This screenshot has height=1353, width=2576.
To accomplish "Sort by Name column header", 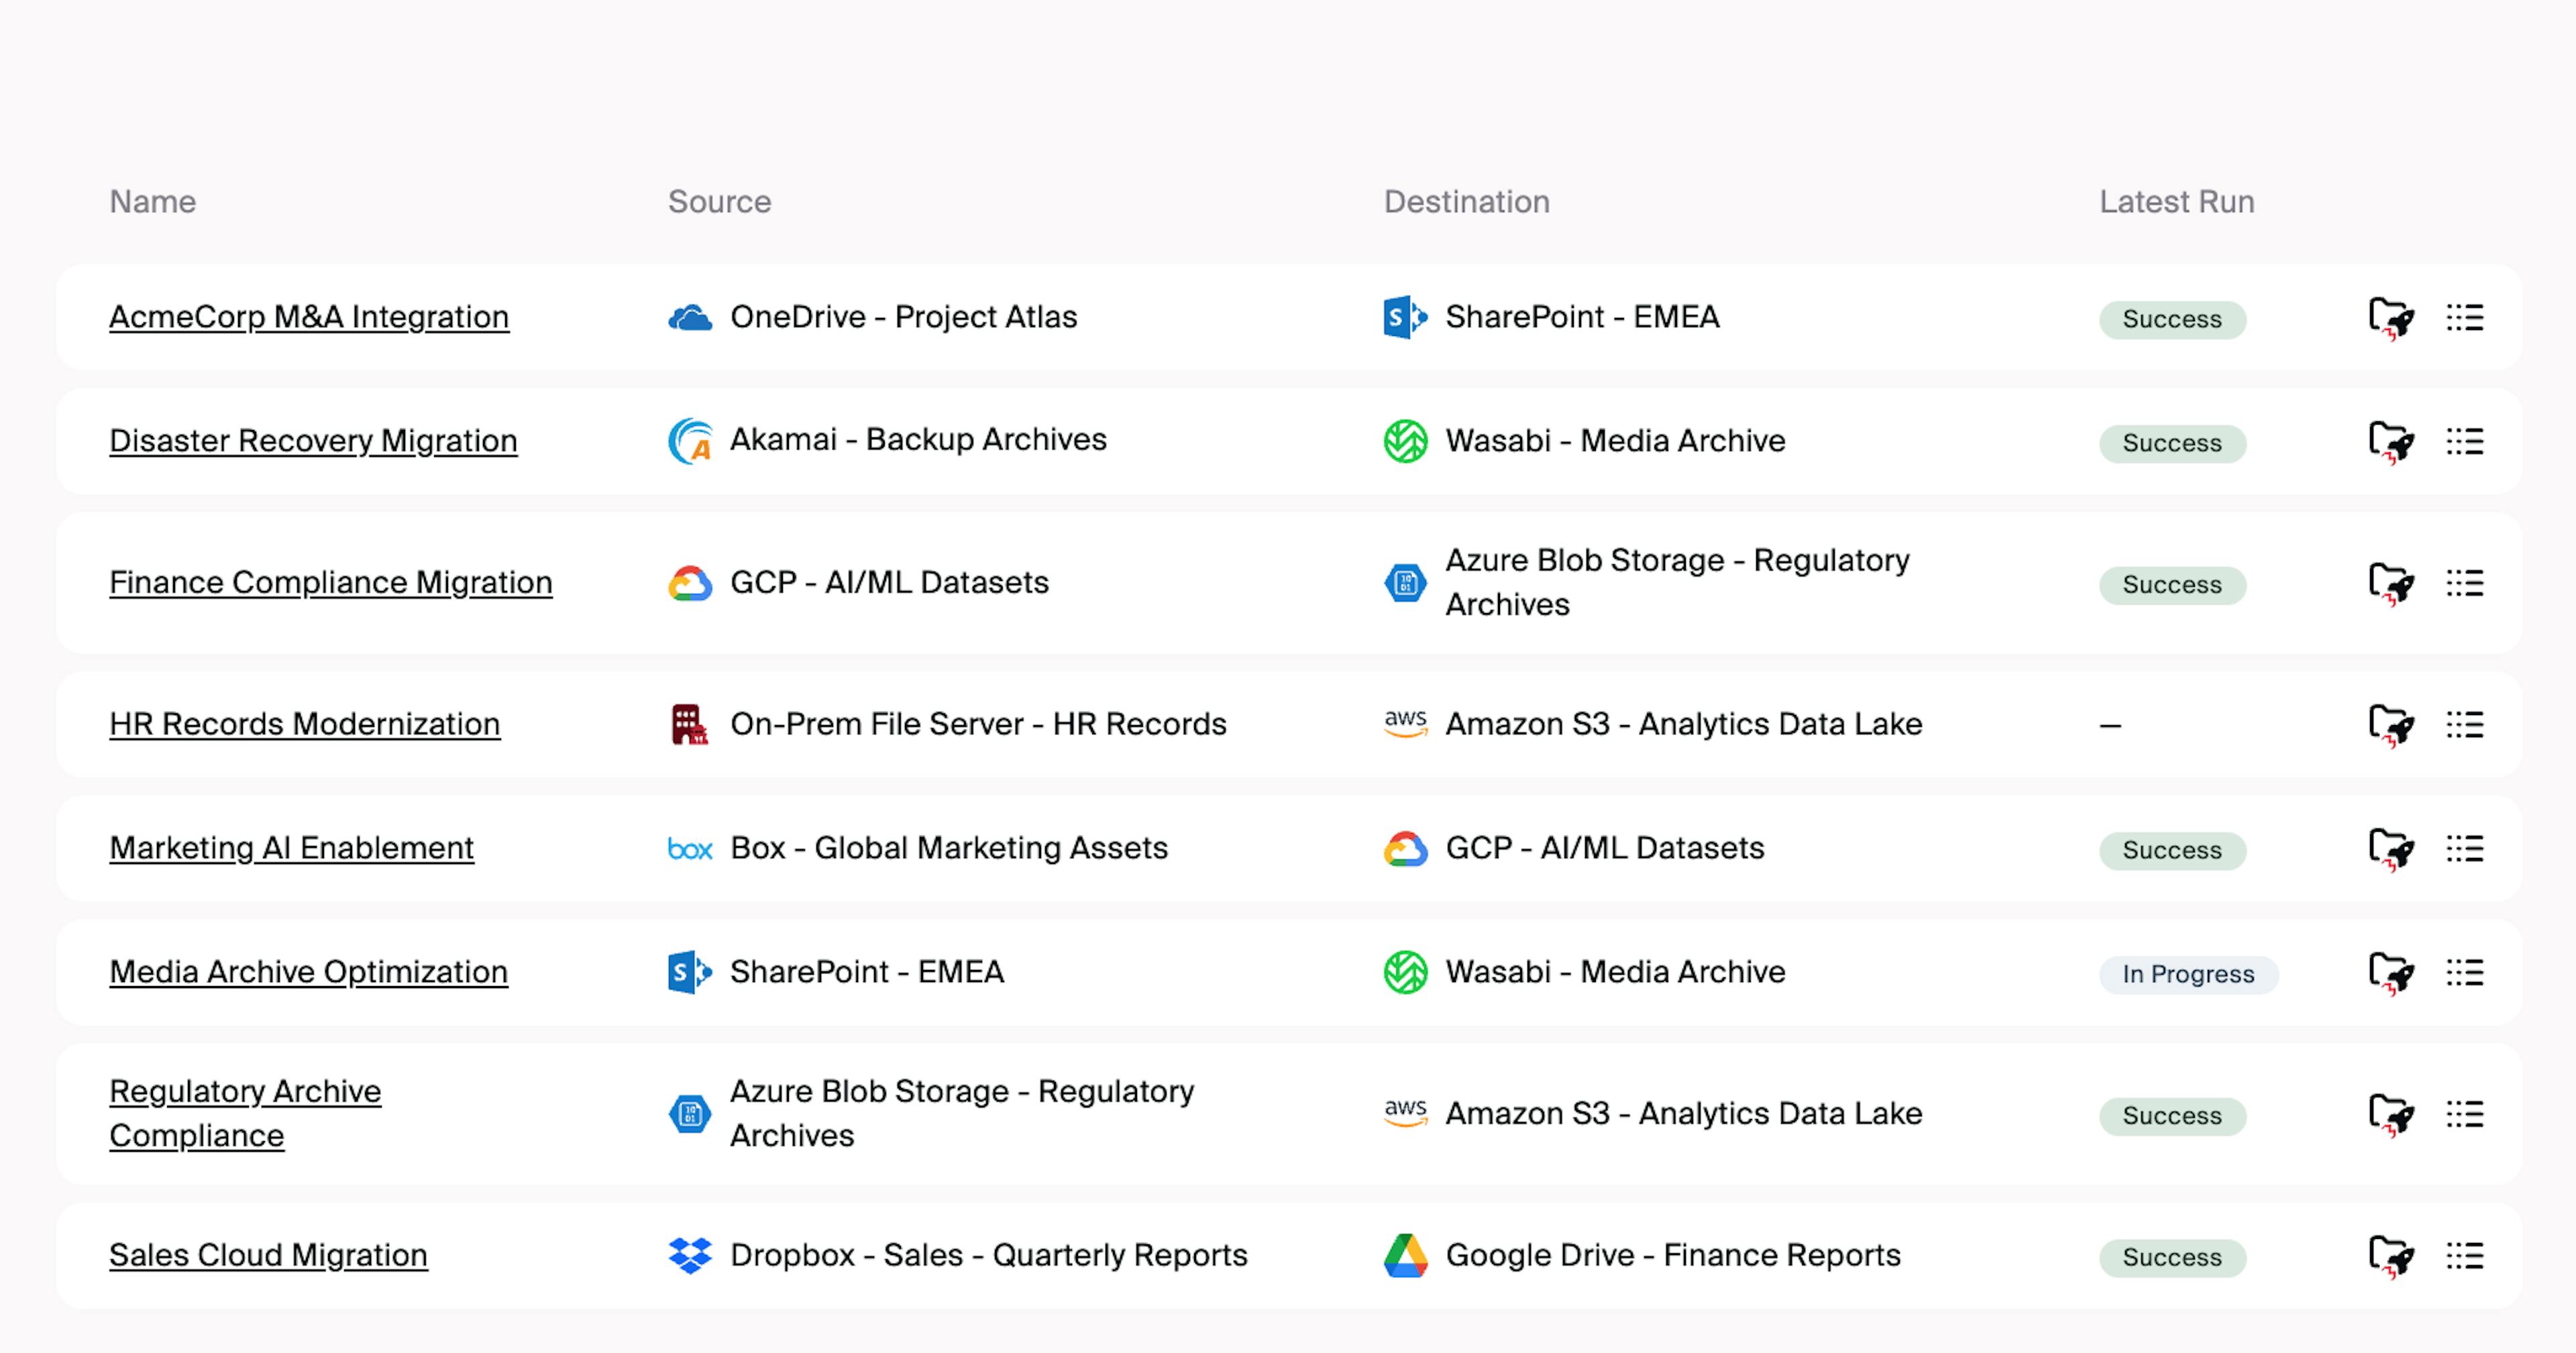I will coord(152,202).
